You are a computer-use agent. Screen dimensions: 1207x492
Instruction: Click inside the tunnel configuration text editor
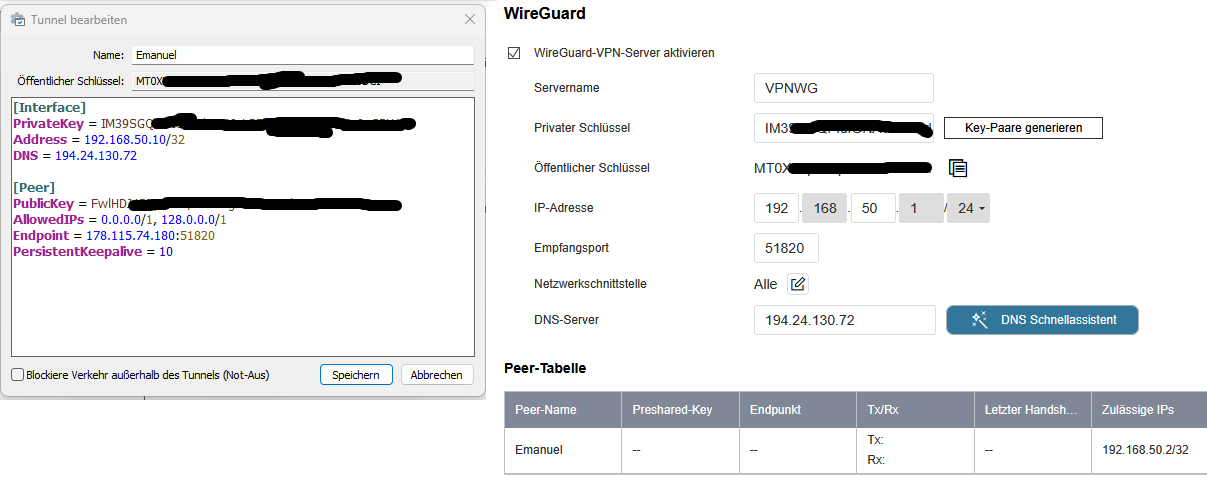coord(242,300)
